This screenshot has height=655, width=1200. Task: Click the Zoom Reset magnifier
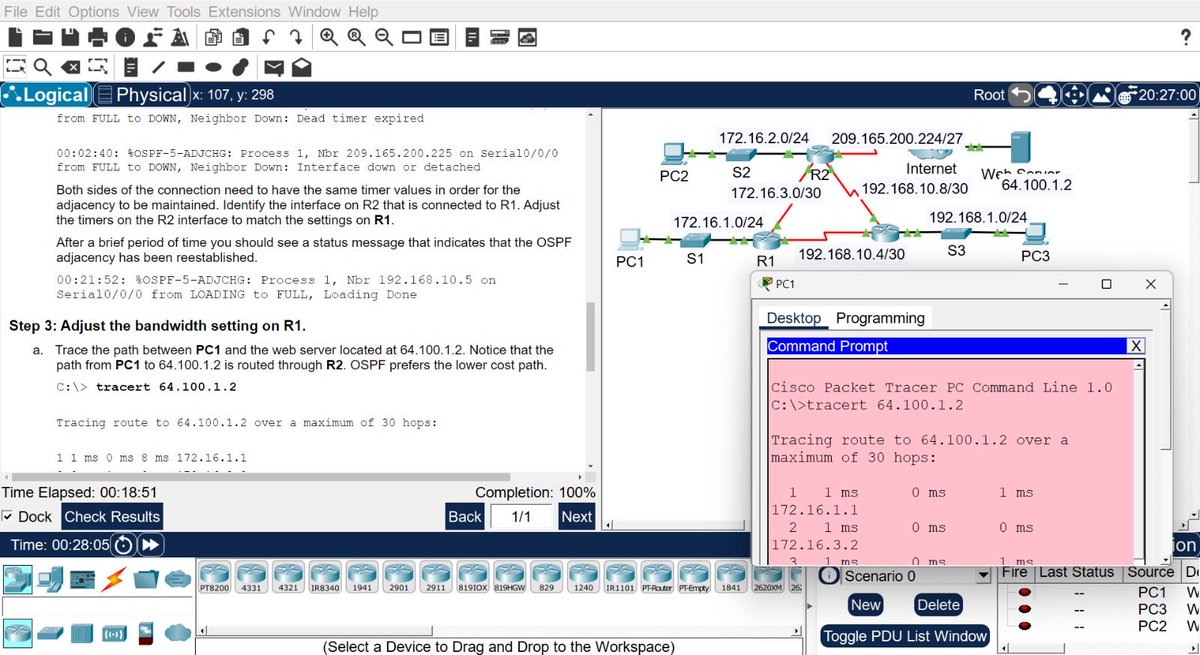[x=356, y=37]
